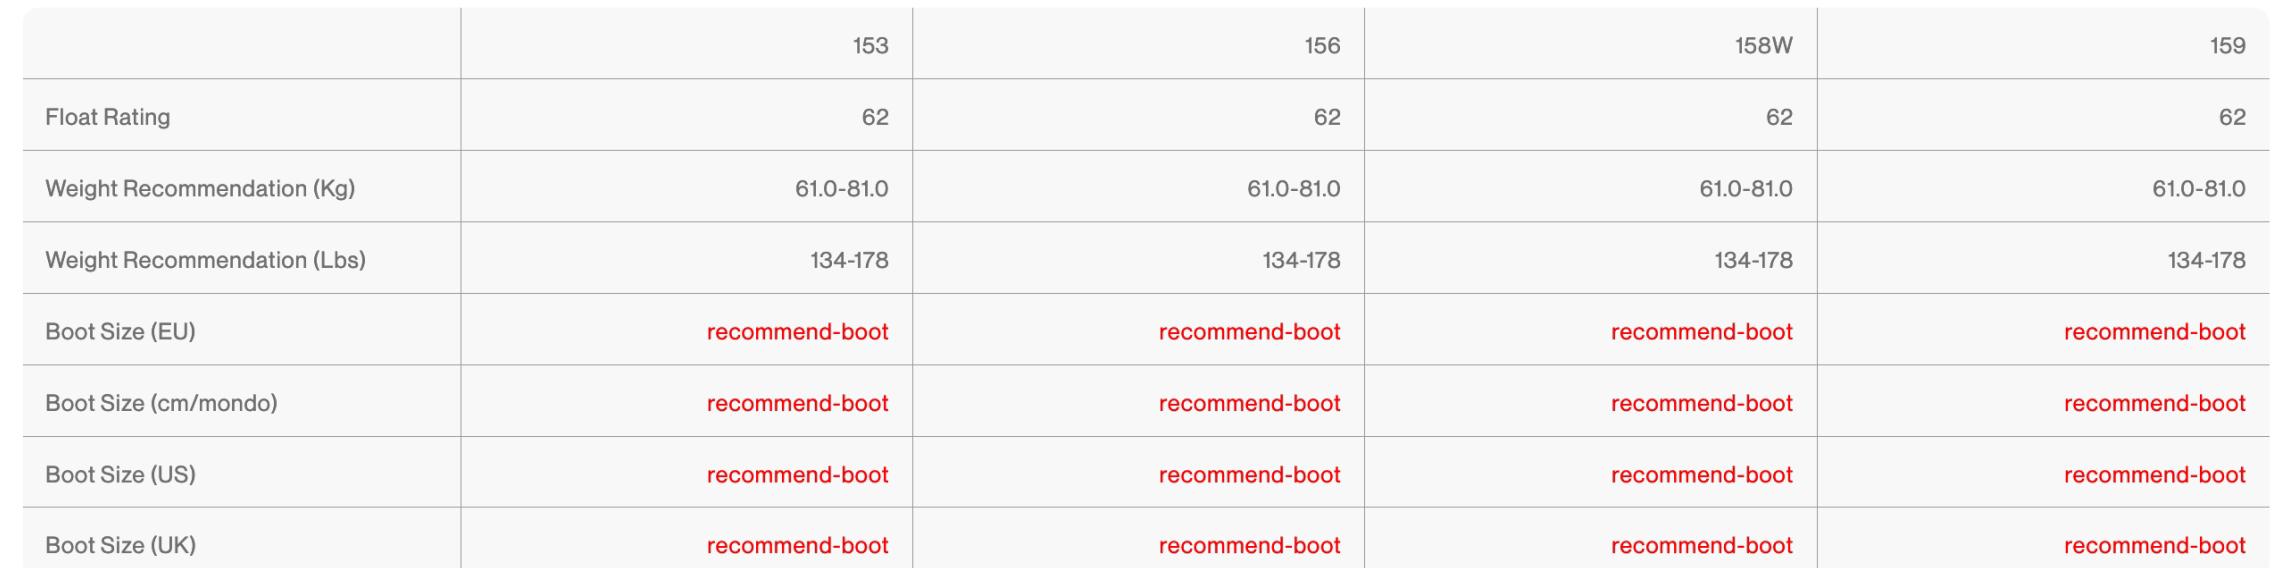Click the Float Rating value for 156
Screen dimensions: 2288x584
click(1326, 117)
